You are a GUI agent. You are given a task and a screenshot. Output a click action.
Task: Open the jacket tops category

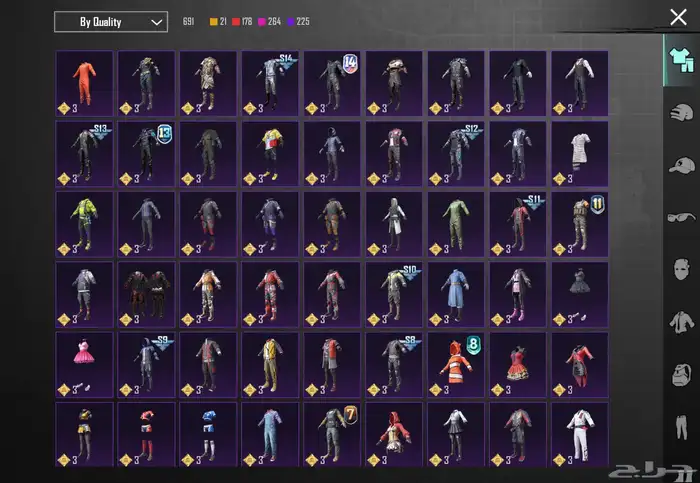[680, 321]
